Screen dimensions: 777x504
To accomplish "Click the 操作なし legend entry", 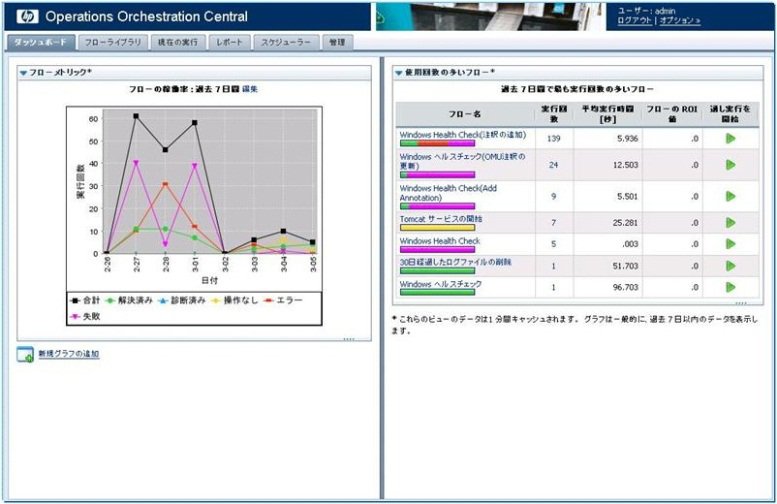I will (235, 300).
